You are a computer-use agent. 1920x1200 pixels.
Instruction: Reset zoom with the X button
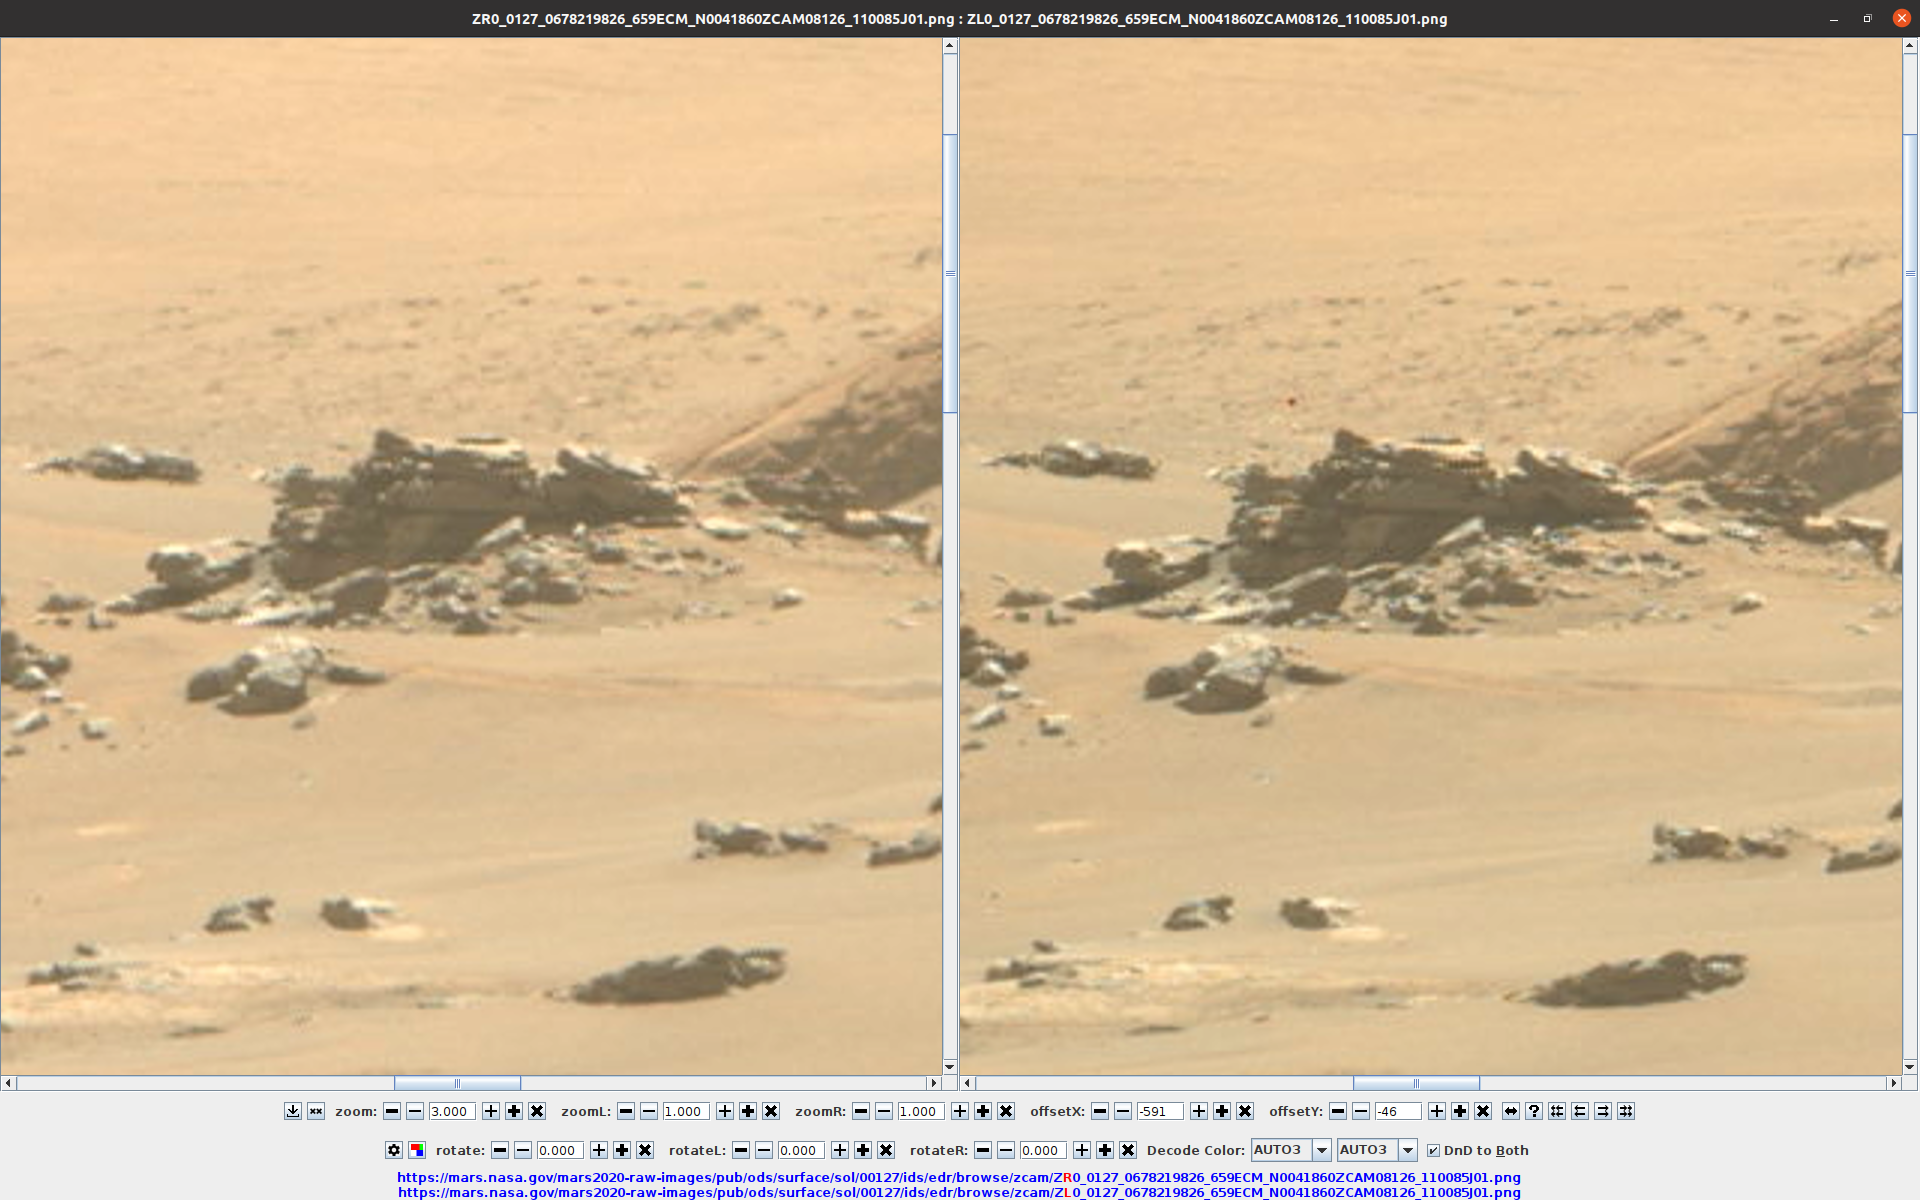click(x=537, y=1111)
